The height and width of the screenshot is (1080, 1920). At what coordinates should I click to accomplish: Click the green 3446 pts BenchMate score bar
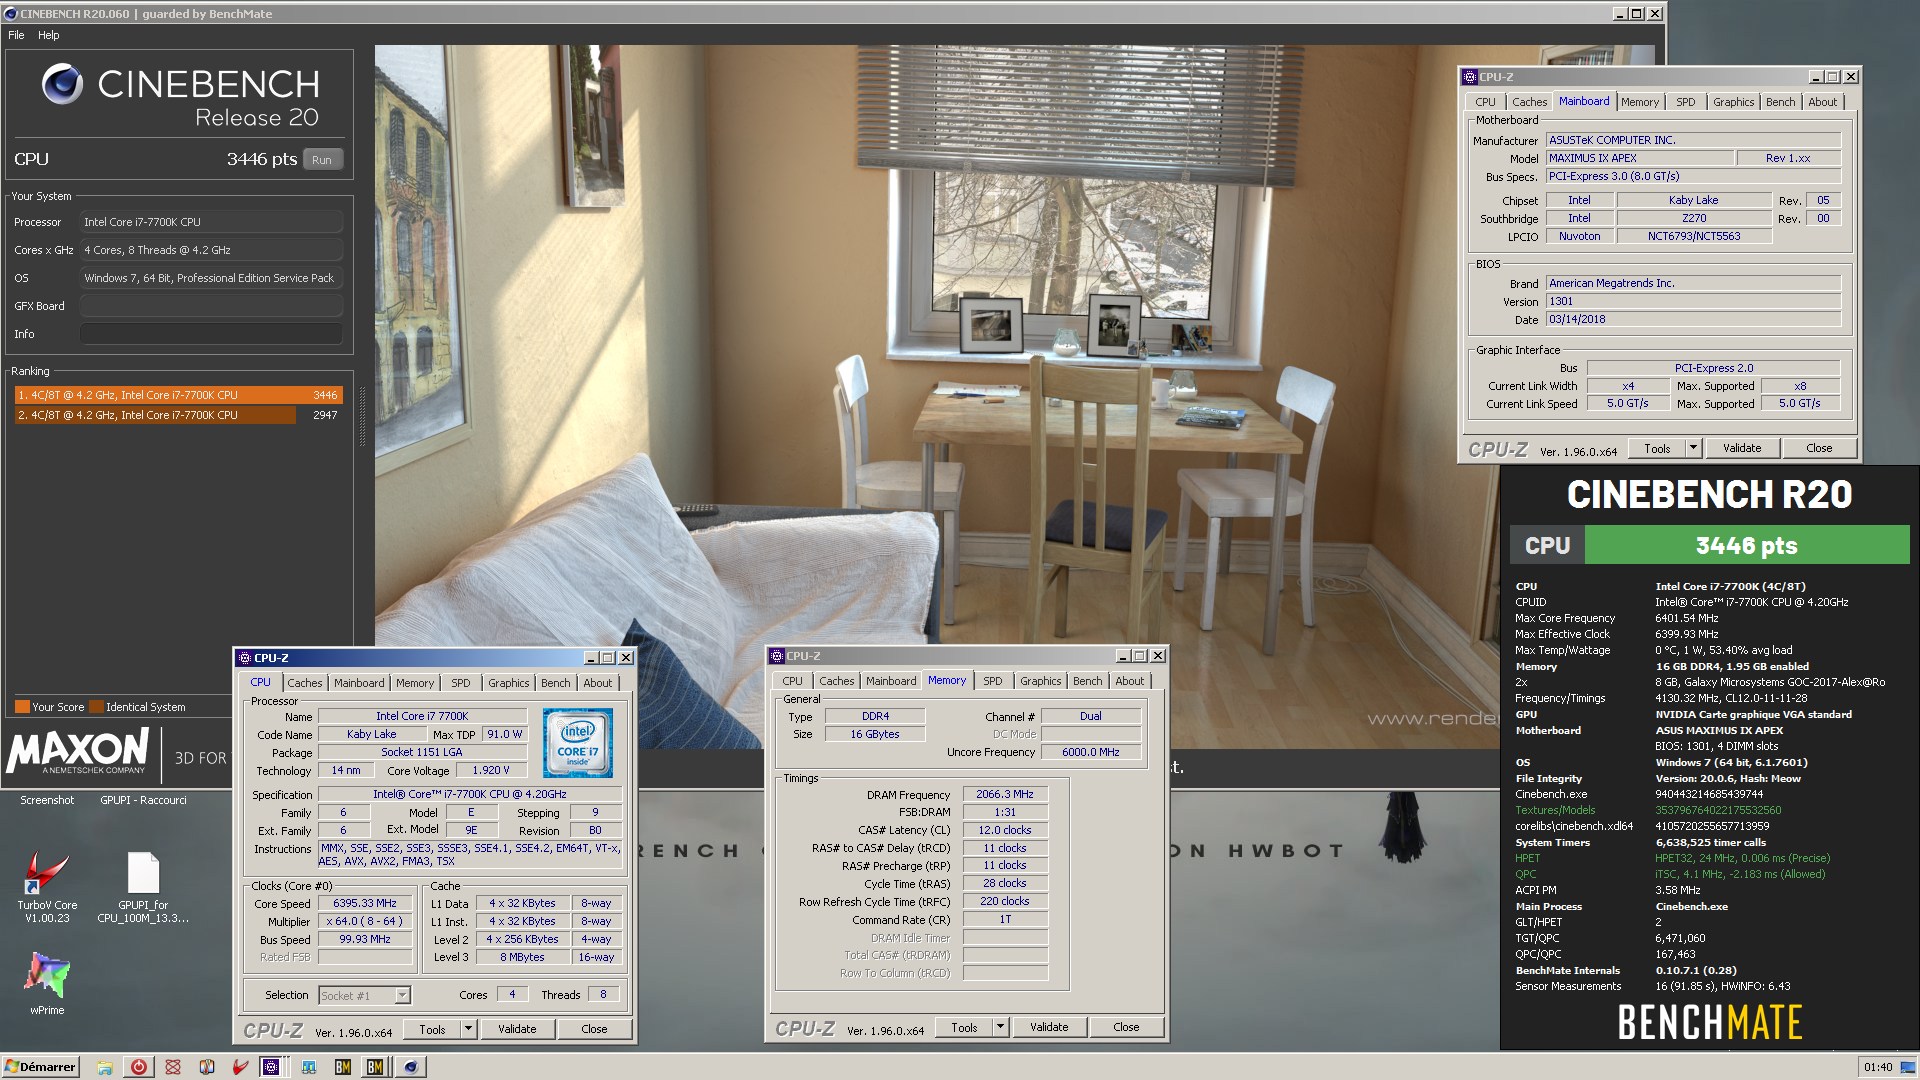tap(1747, 546)
